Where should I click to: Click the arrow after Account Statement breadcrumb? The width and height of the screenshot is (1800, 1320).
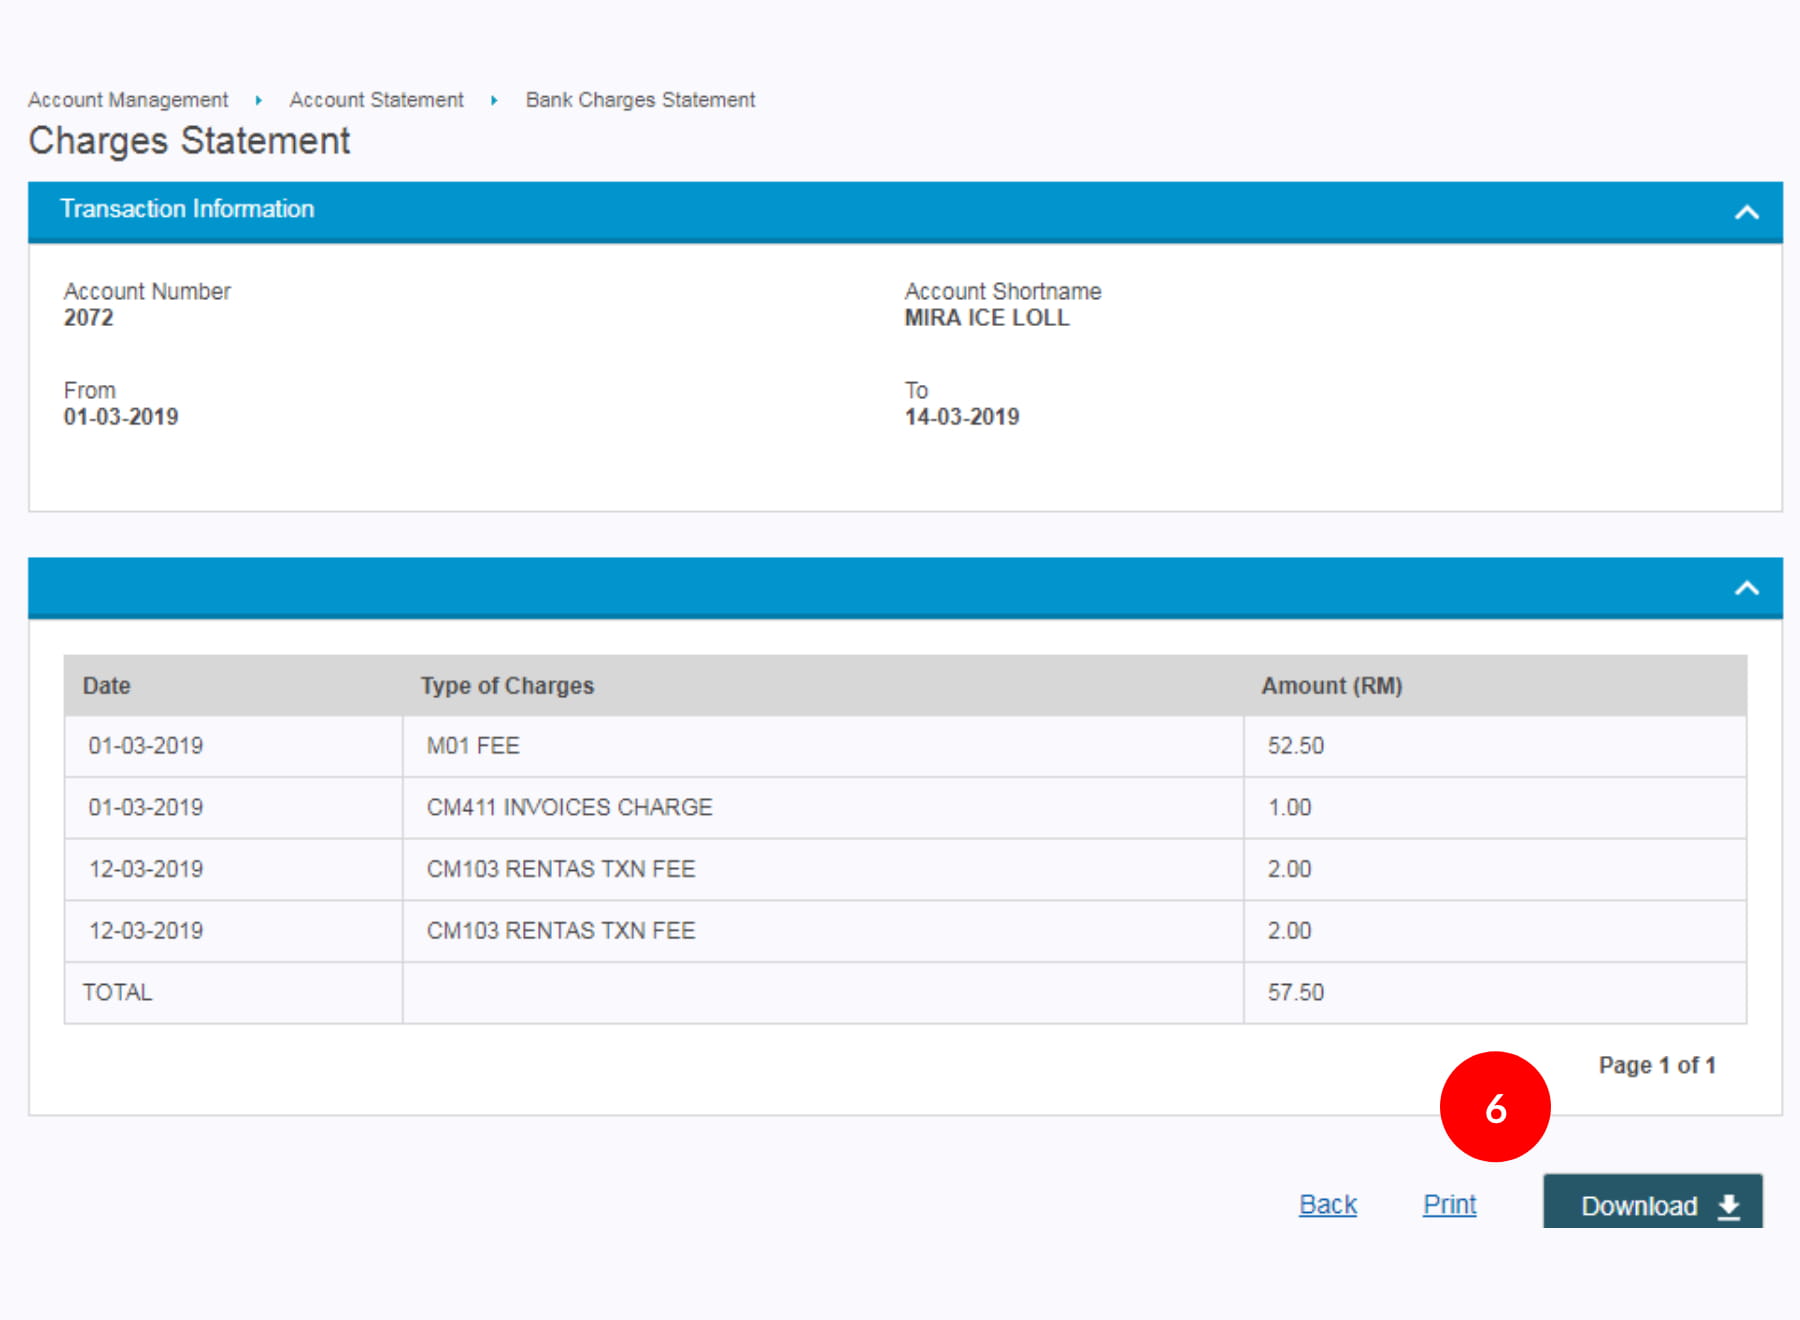click(x=494, y=100)
